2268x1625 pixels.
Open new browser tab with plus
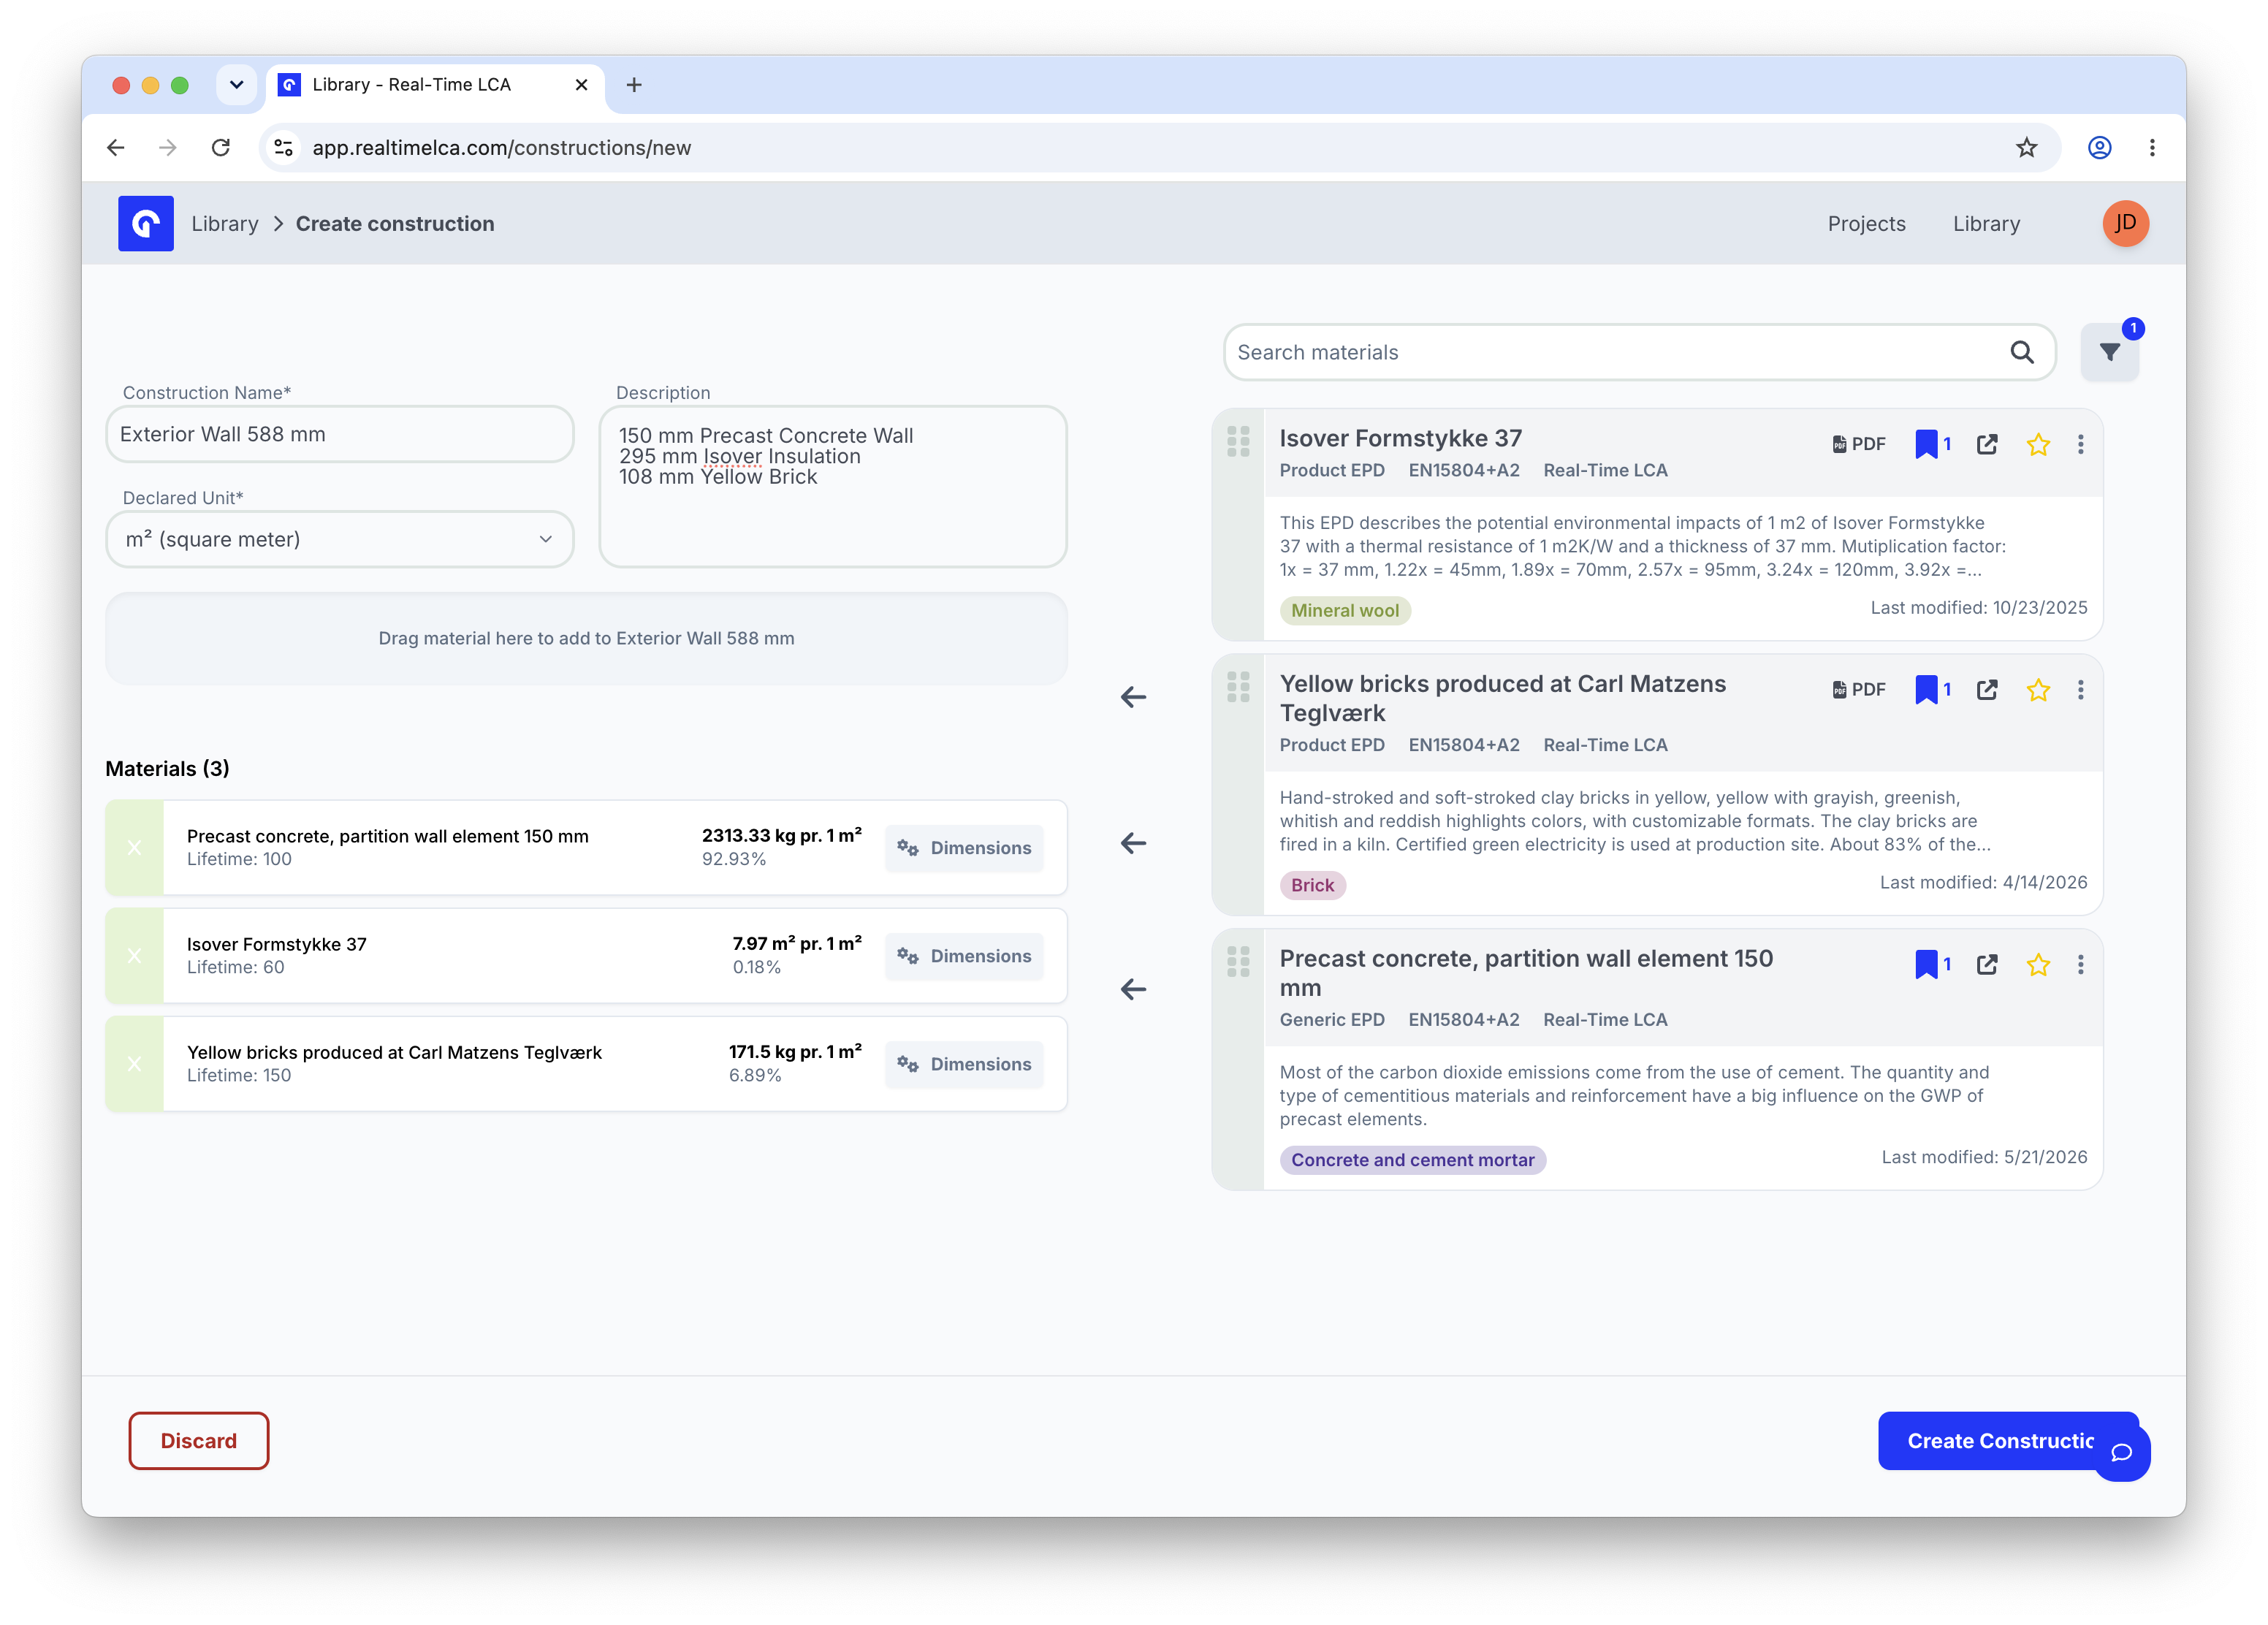[x=634, y=85]
